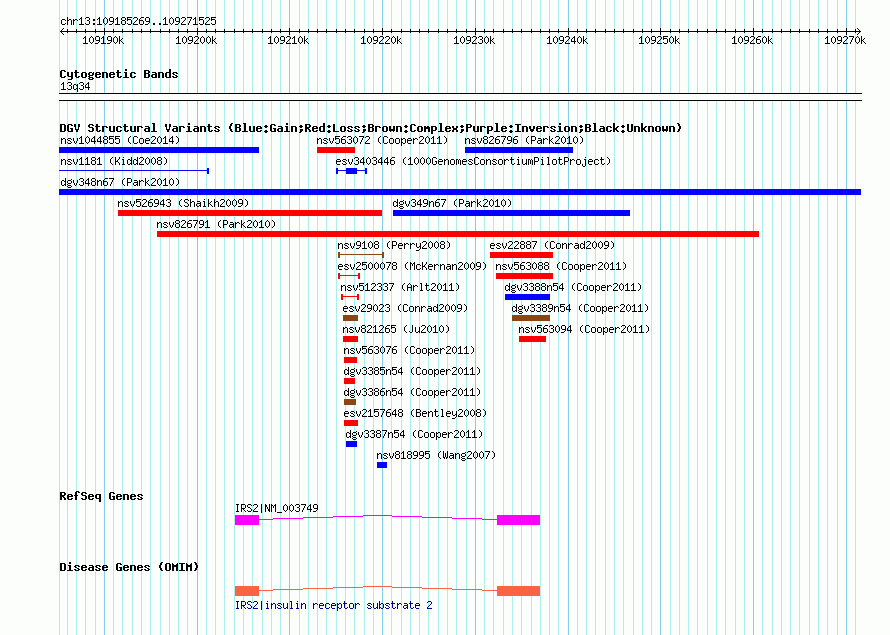Select the orange OMIM IRS2 right exon block
Image resolution: width=890 pixels, height=635 pixels.
click(x=518, y=591)
